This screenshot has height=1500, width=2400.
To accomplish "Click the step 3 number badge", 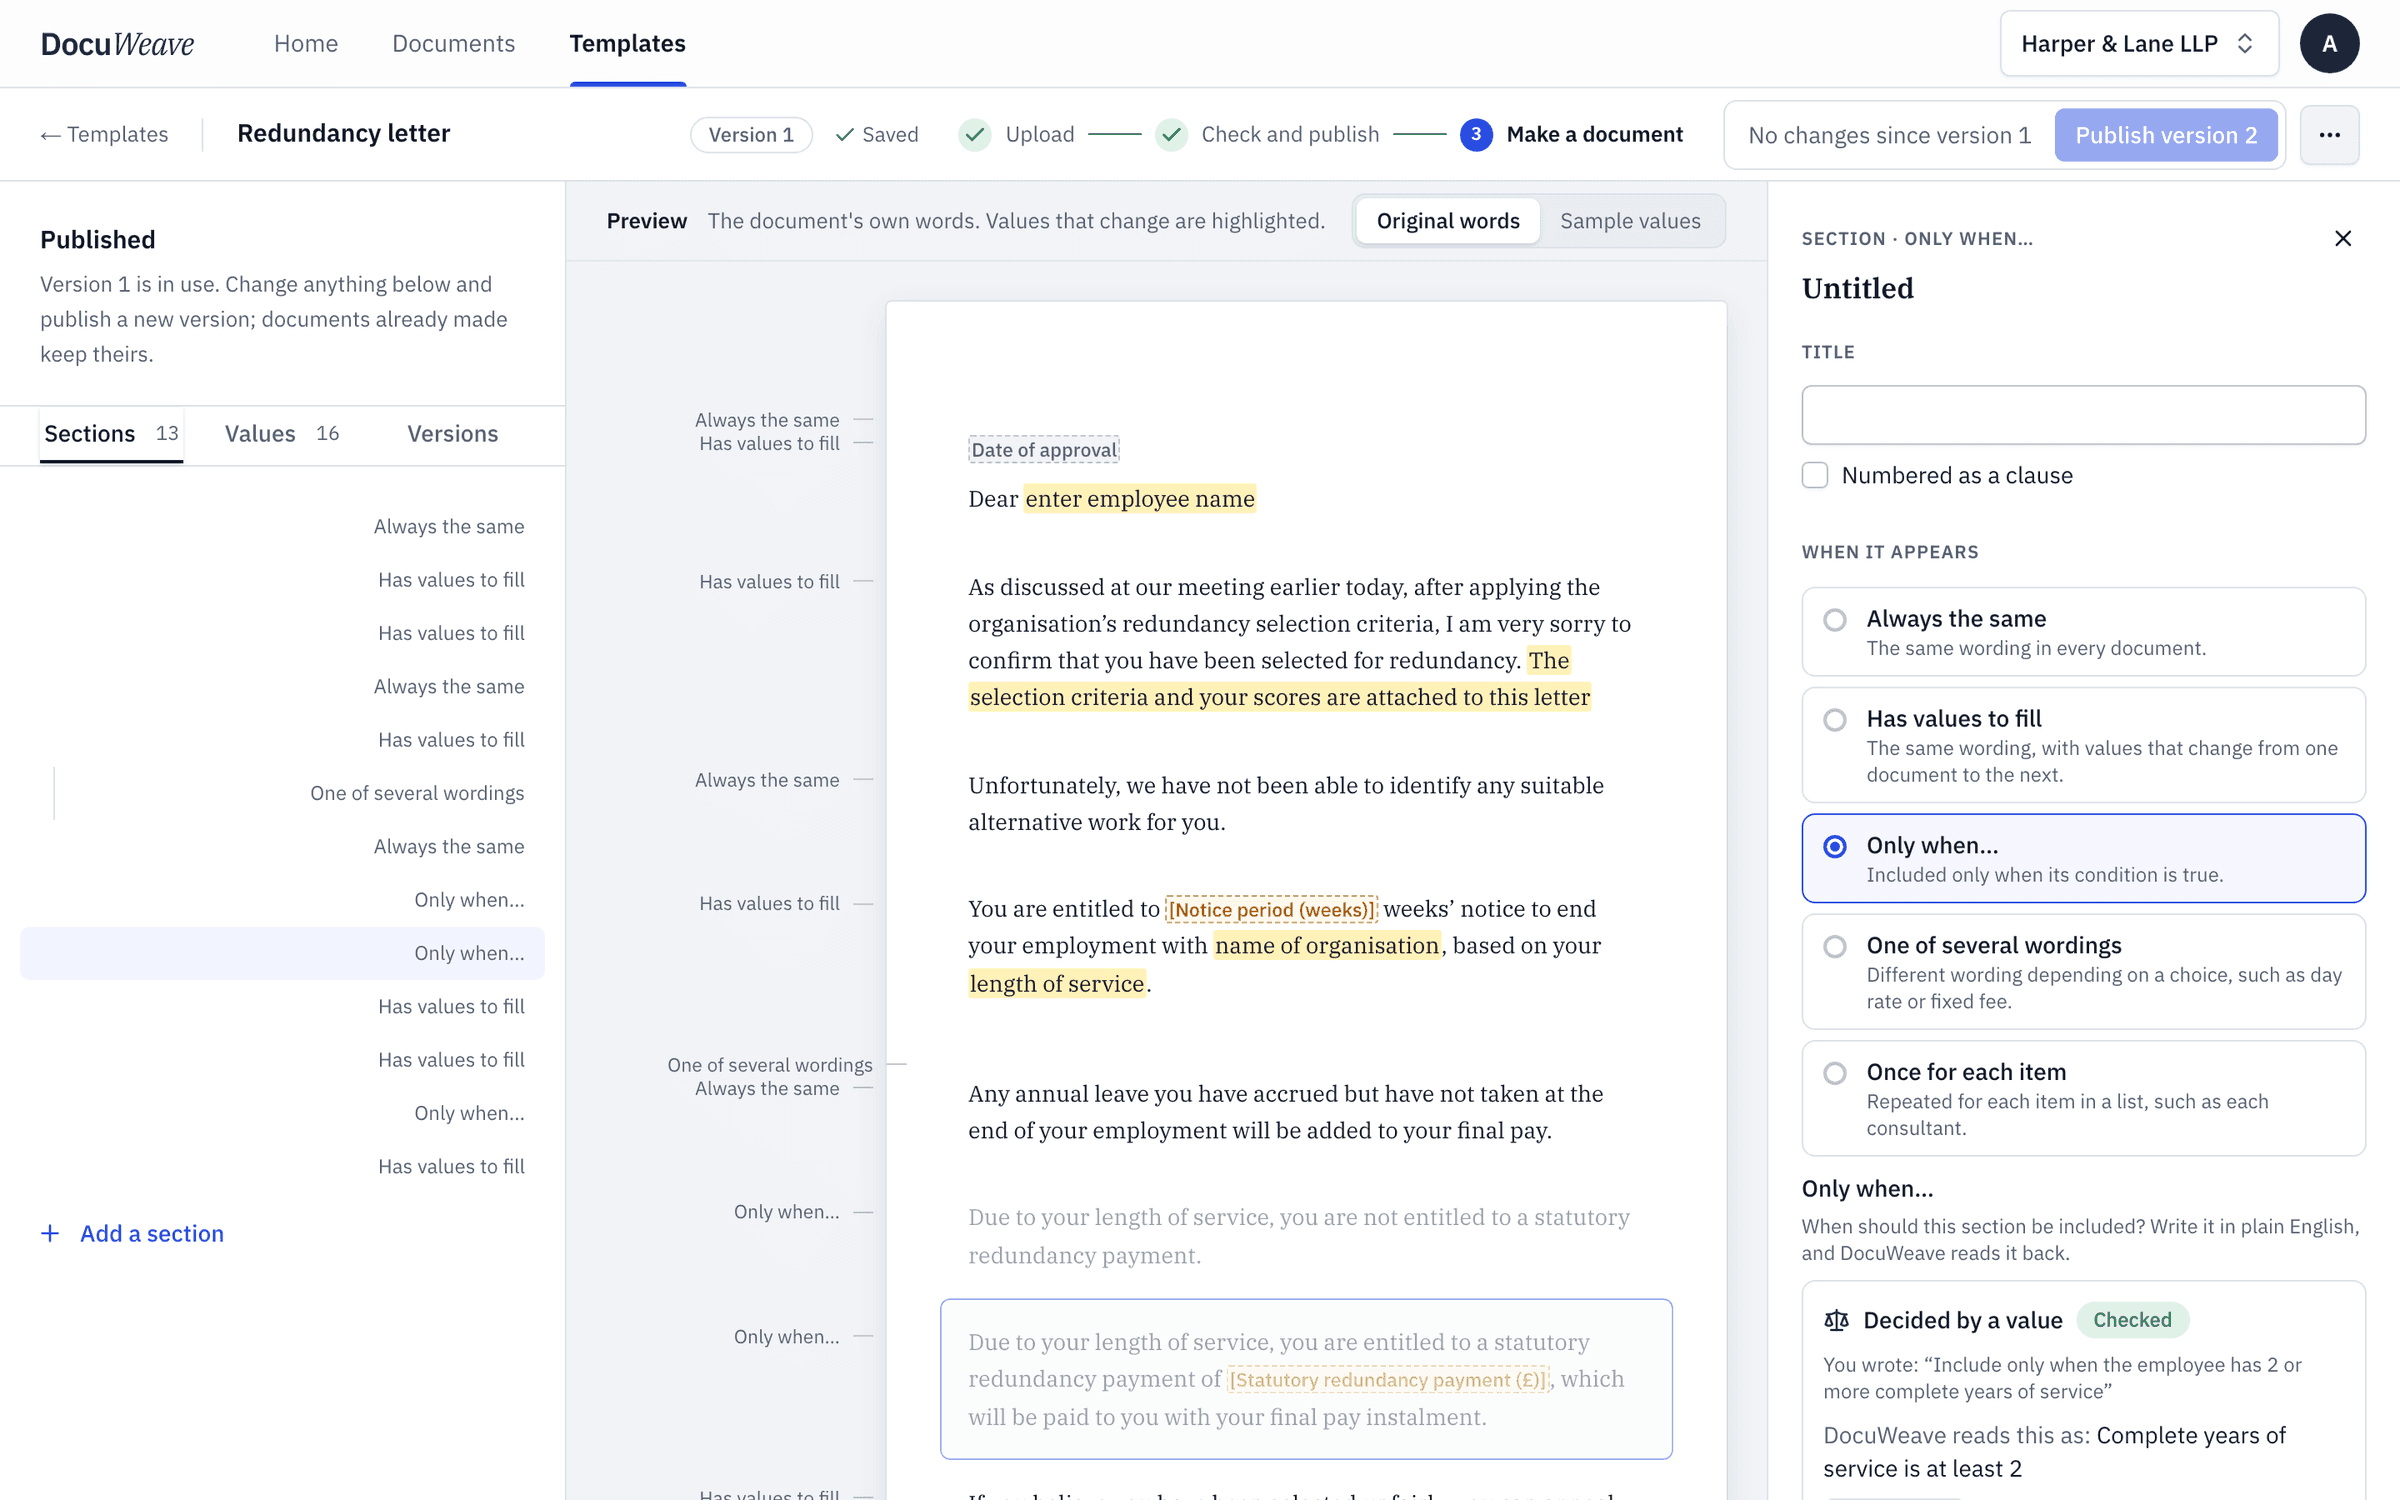I will [x=1475, y=134].
